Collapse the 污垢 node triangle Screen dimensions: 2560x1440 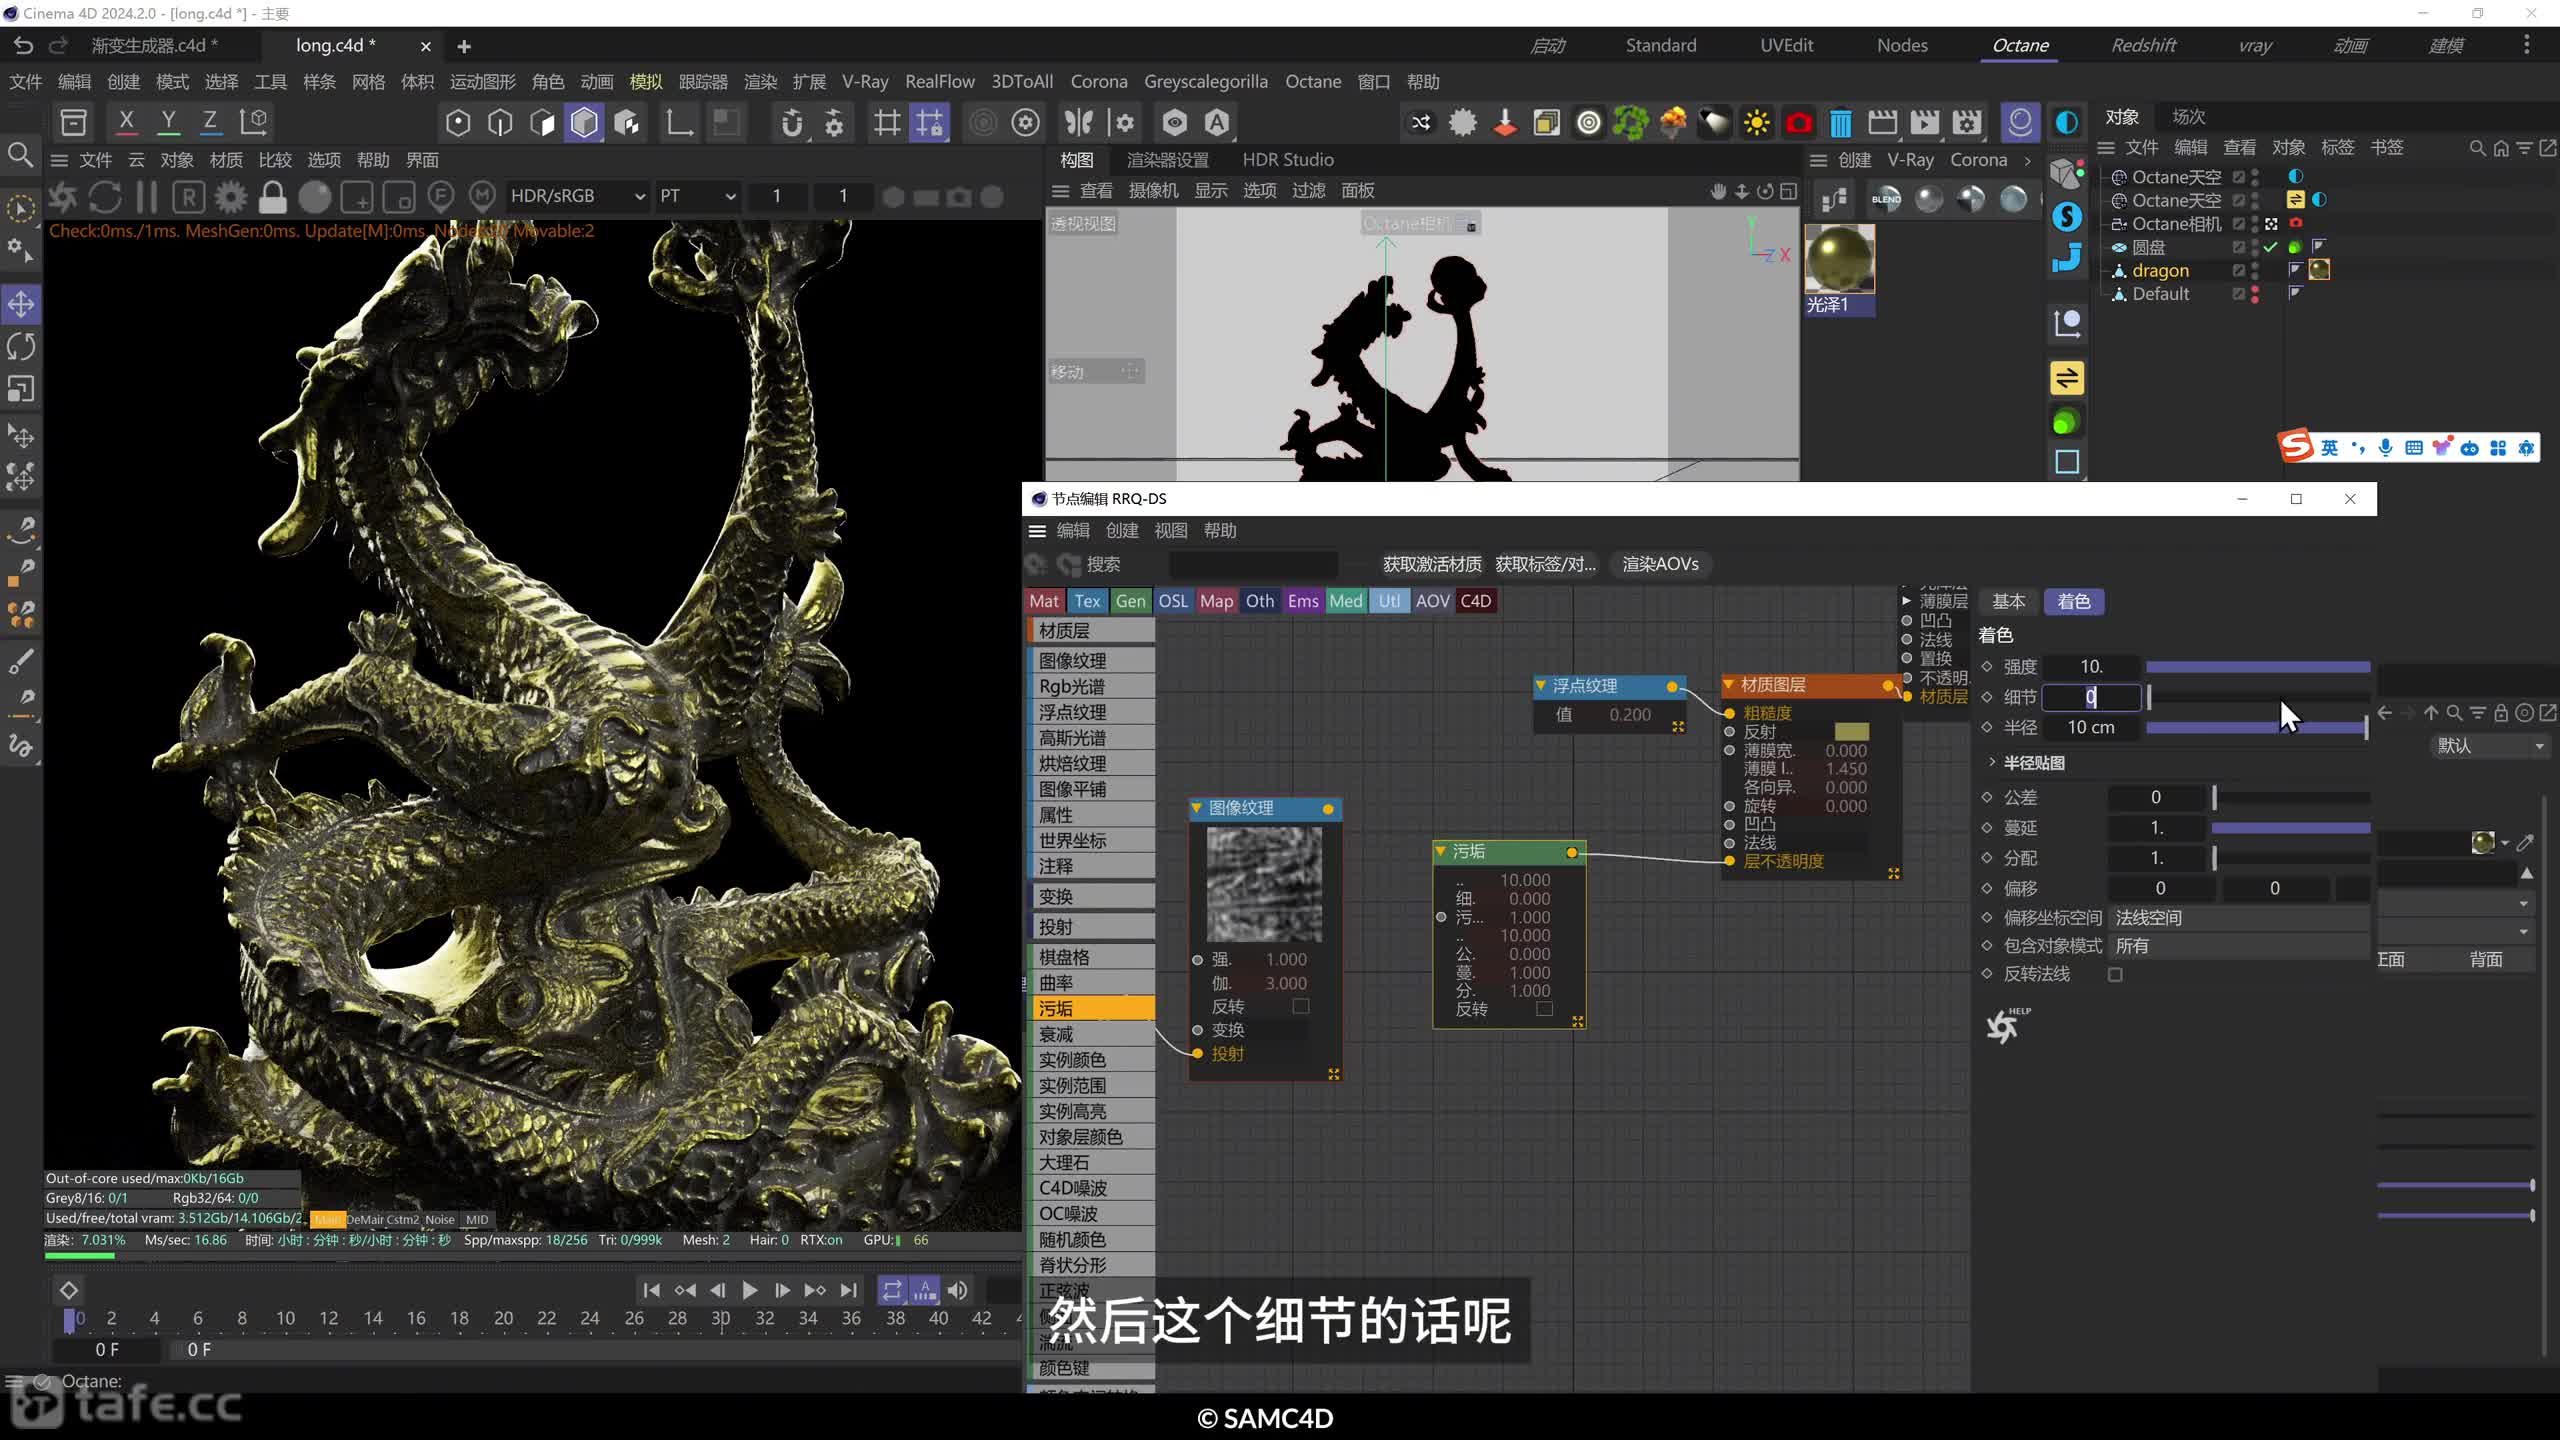click(1441, 851)
